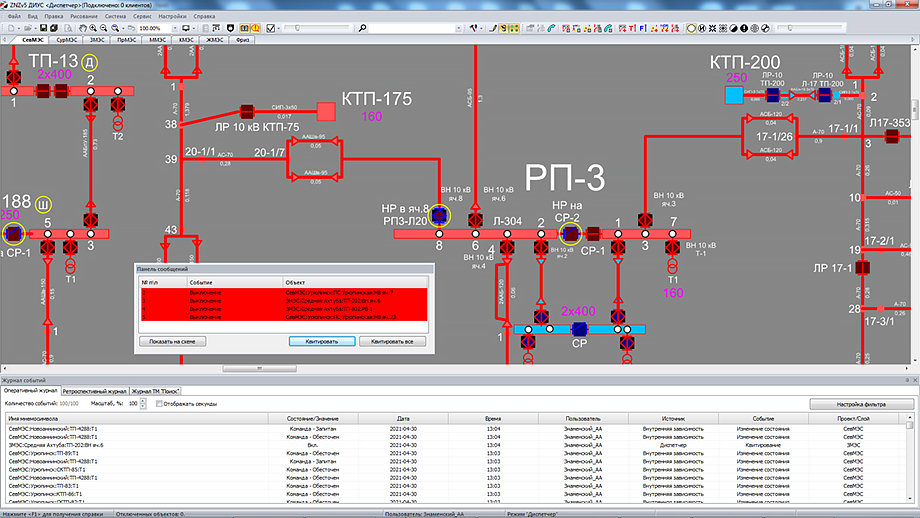The width and height of the screenshot is (920, 518).
Task: Open the zoom percentage 100.00% dropdown
Action: click(175, 28)
